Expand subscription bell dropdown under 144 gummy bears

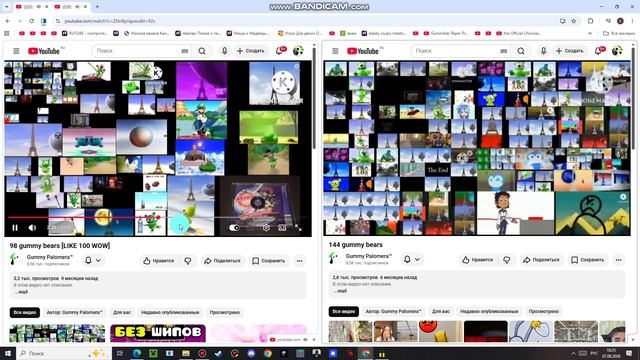tap(412, 260)
